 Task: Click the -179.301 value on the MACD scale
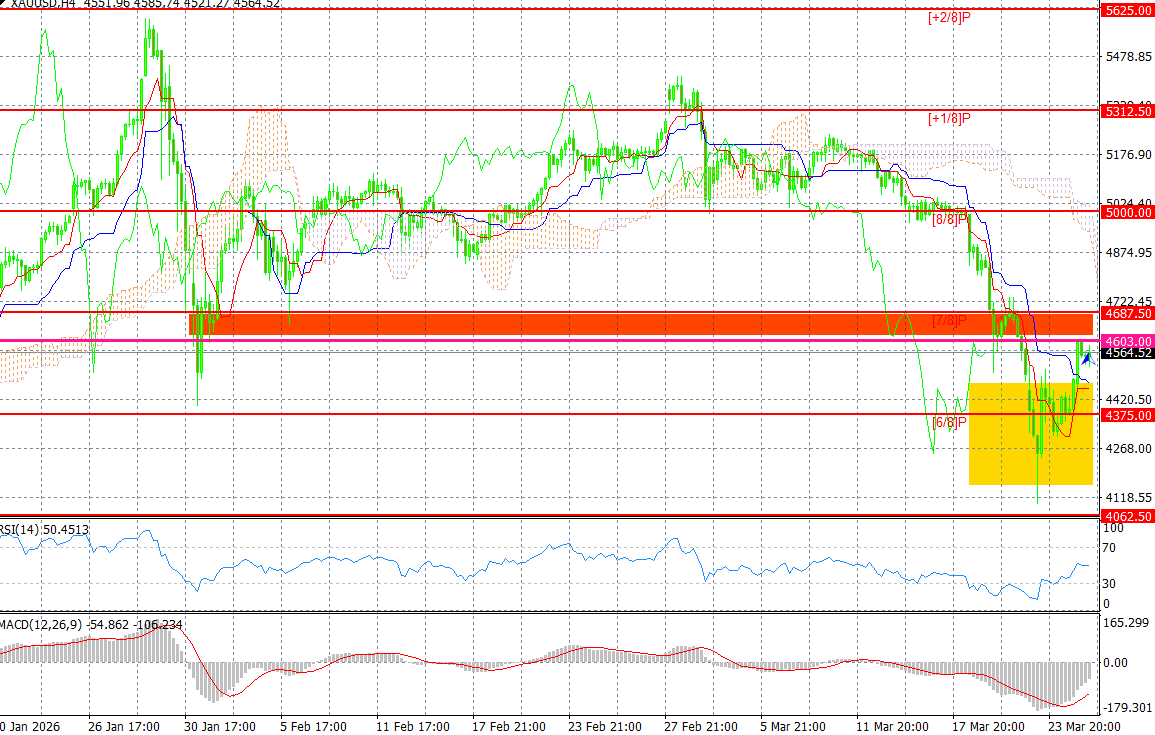1127,708
